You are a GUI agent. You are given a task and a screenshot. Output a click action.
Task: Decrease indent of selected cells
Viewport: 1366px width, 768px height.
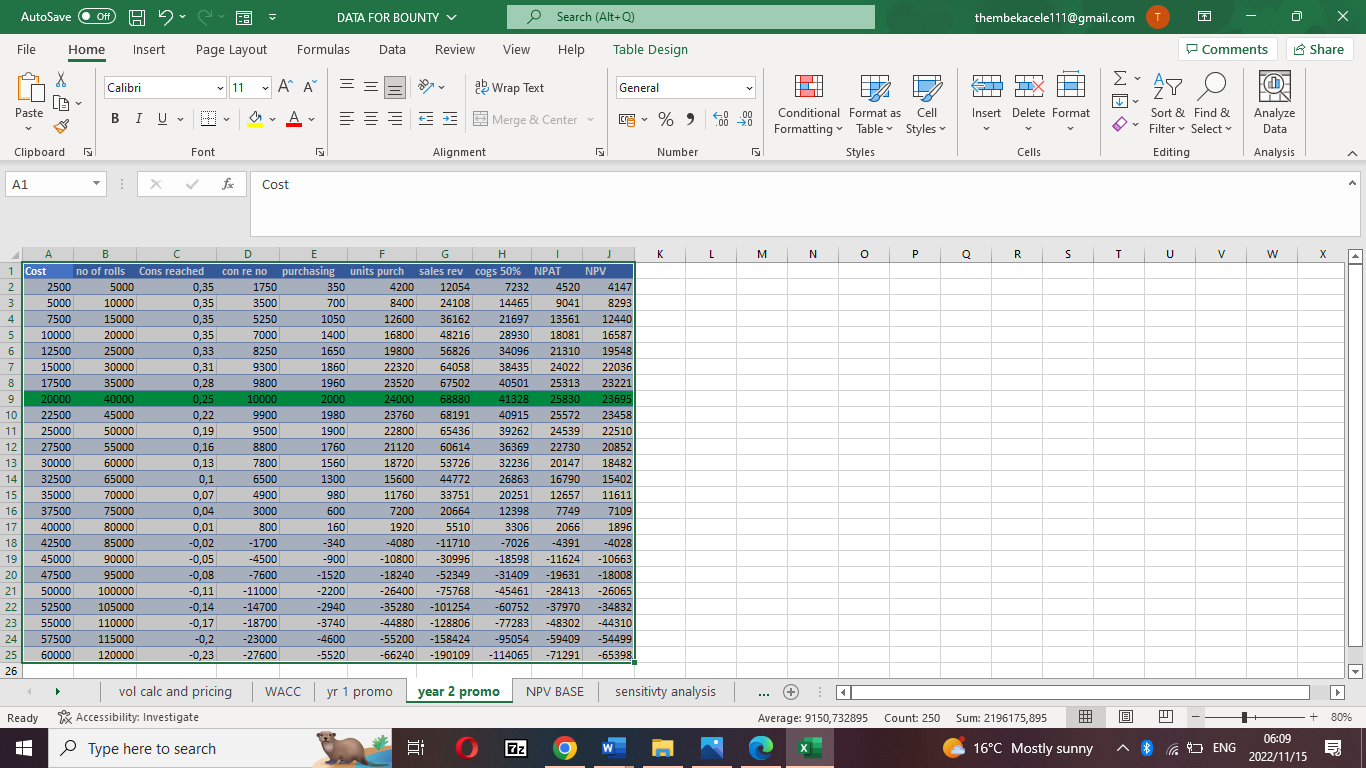[x=424, y=120]
